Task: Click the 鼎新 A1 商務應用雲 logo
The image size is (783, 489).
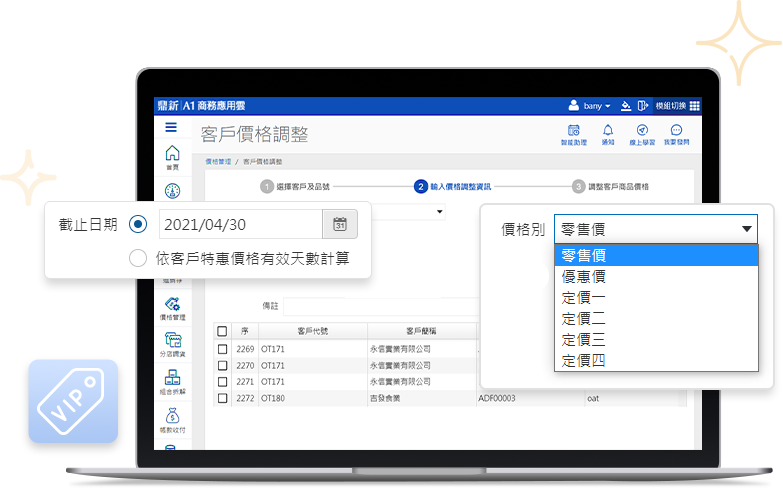Action: (201, 105)
